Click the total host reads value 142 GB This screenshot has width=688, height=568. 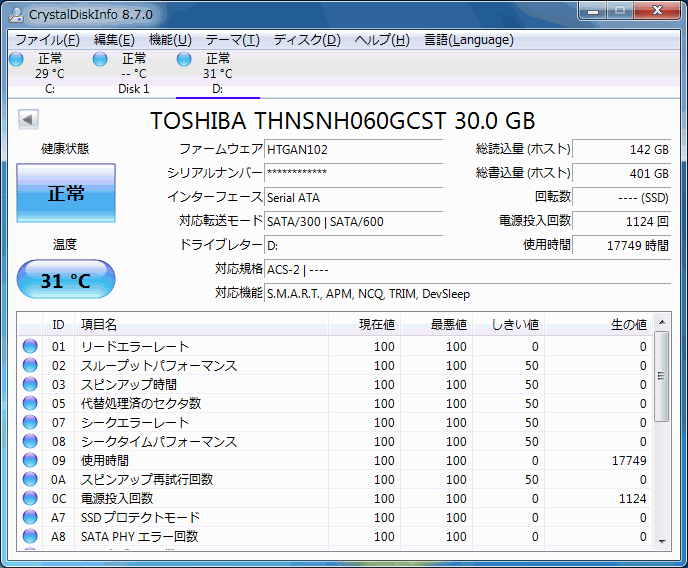pyautogui.click(x=622, y=150)
